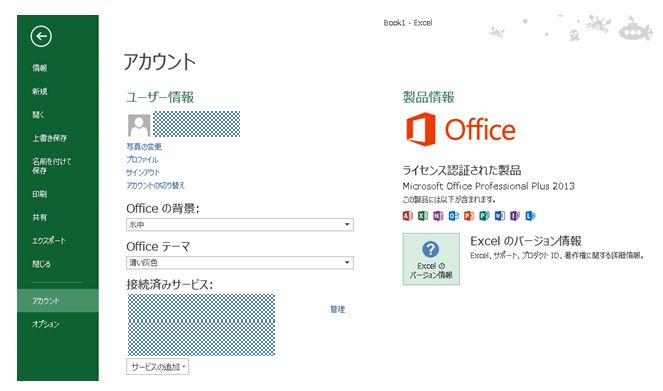This screenshot has width=663, height=391.
Task: Select 新規 in the sidebar
Action: 40,91
